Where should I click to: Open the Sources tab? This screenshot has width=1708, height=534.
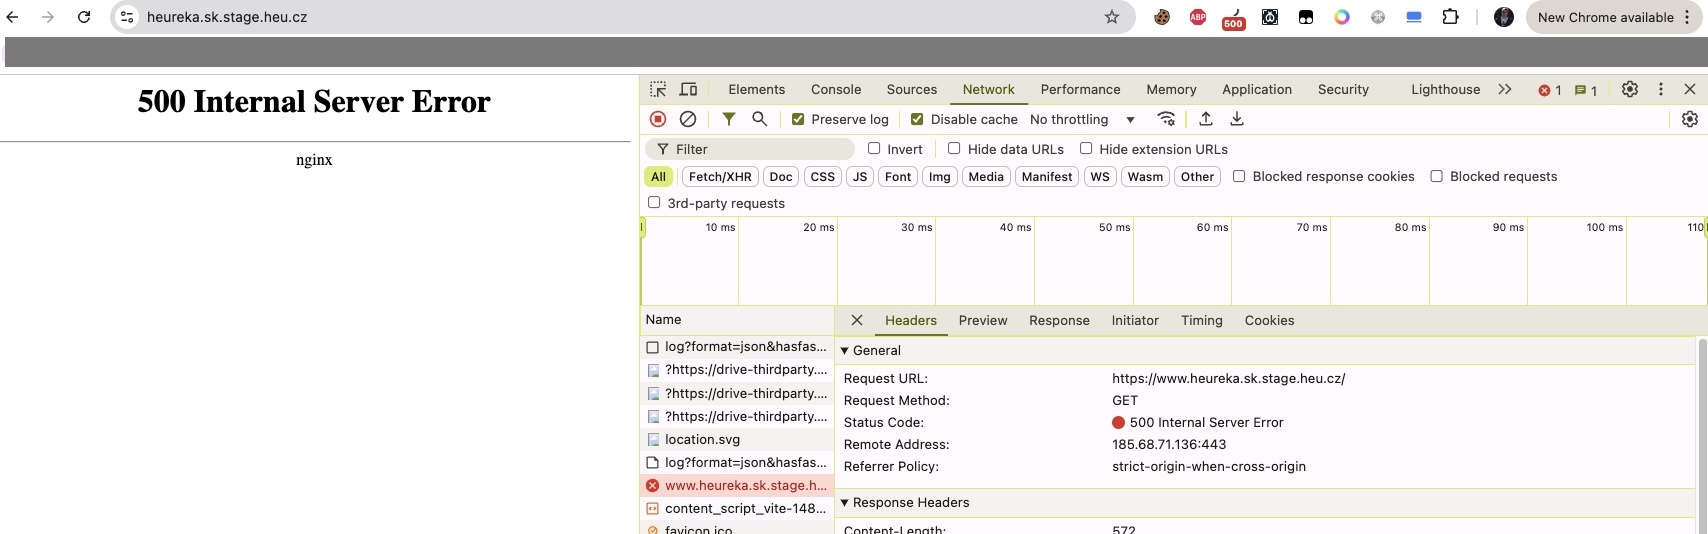click(912, 89)
